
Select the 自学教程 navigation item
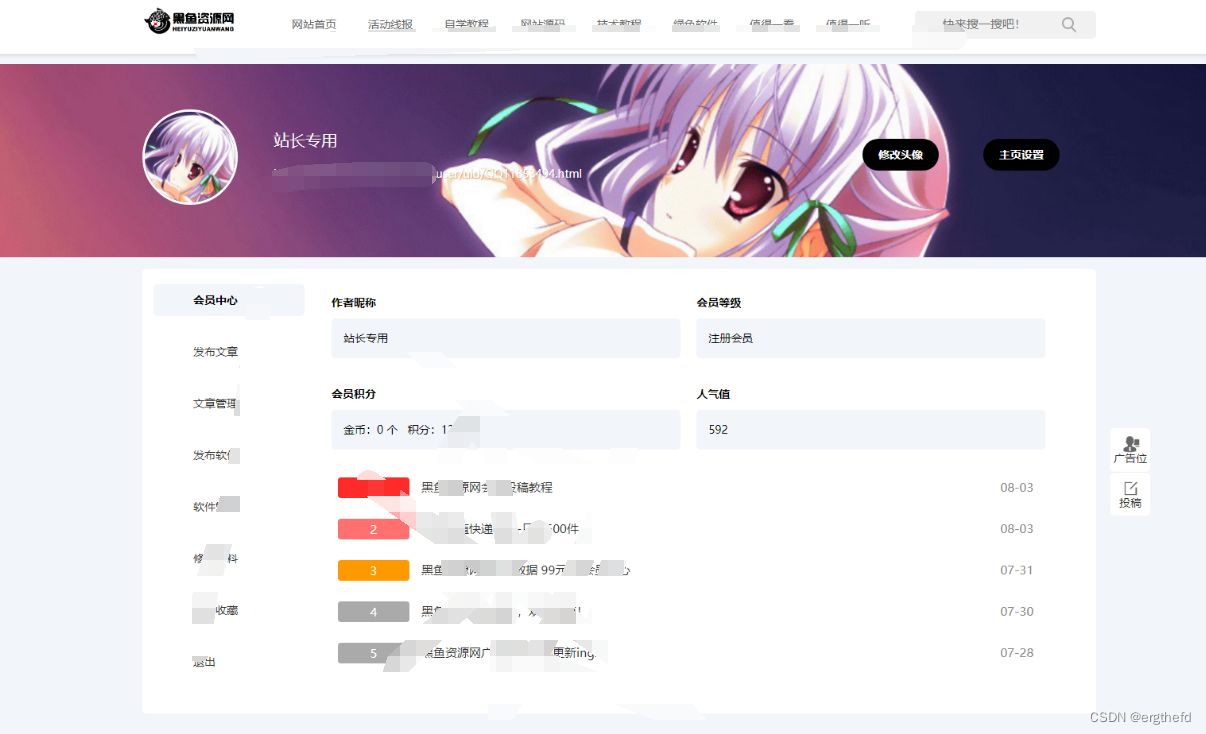pos(465,24)
